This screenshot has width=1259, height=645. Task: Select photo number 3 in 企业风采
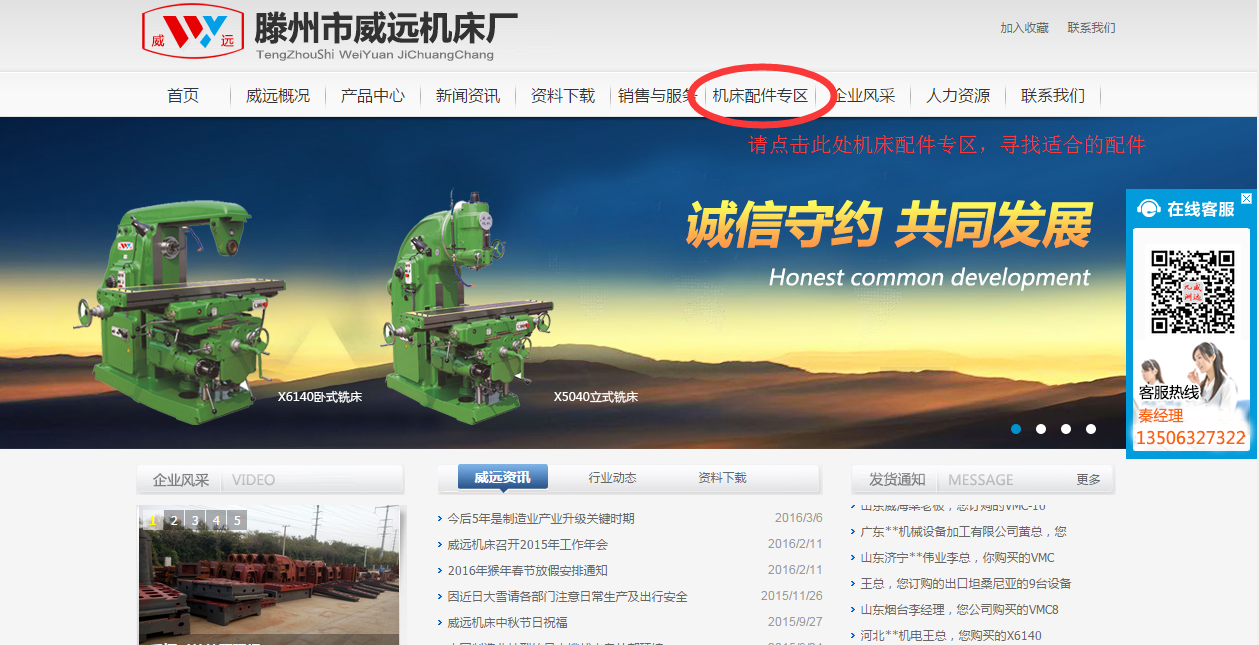[195, 520]
